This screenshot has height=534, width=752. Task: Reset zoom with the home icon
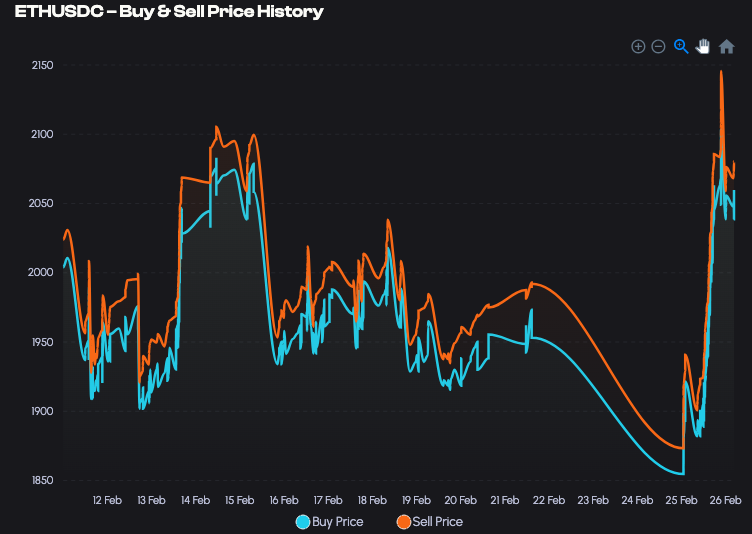tap(727, 46)
